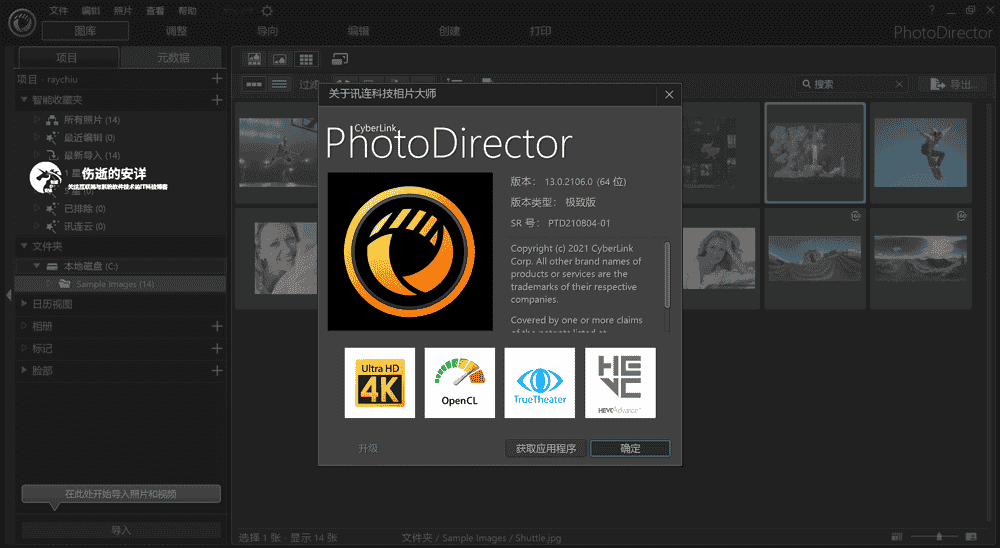Click the Ultra HD 4K badge

(379, 383)
